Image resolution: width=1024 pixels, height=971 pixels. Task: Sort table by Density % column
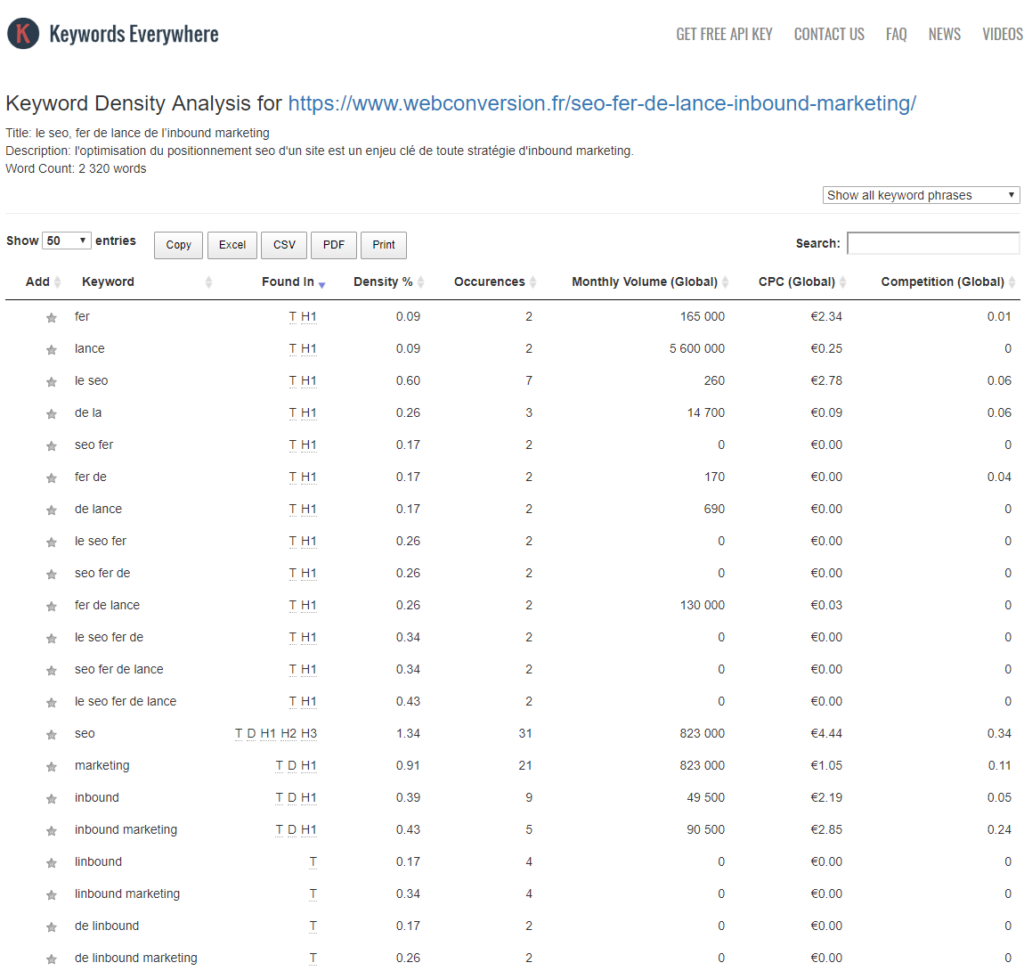pos(383,282)
